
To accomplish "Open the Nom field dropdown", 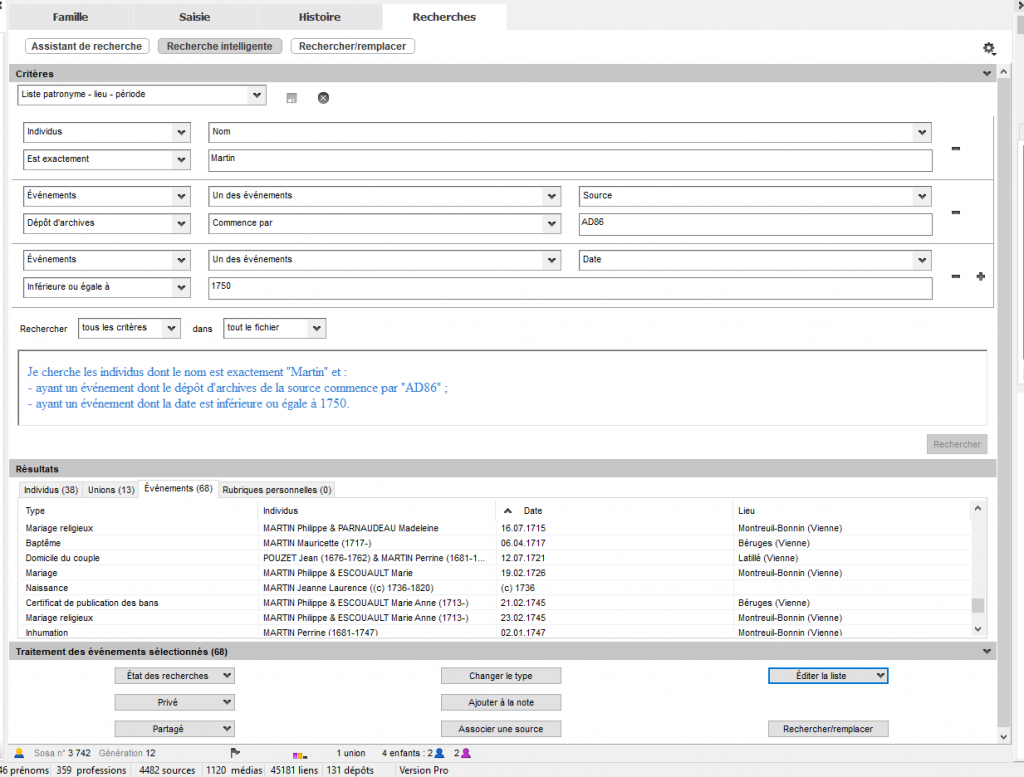I will click(x=569, y=132).
